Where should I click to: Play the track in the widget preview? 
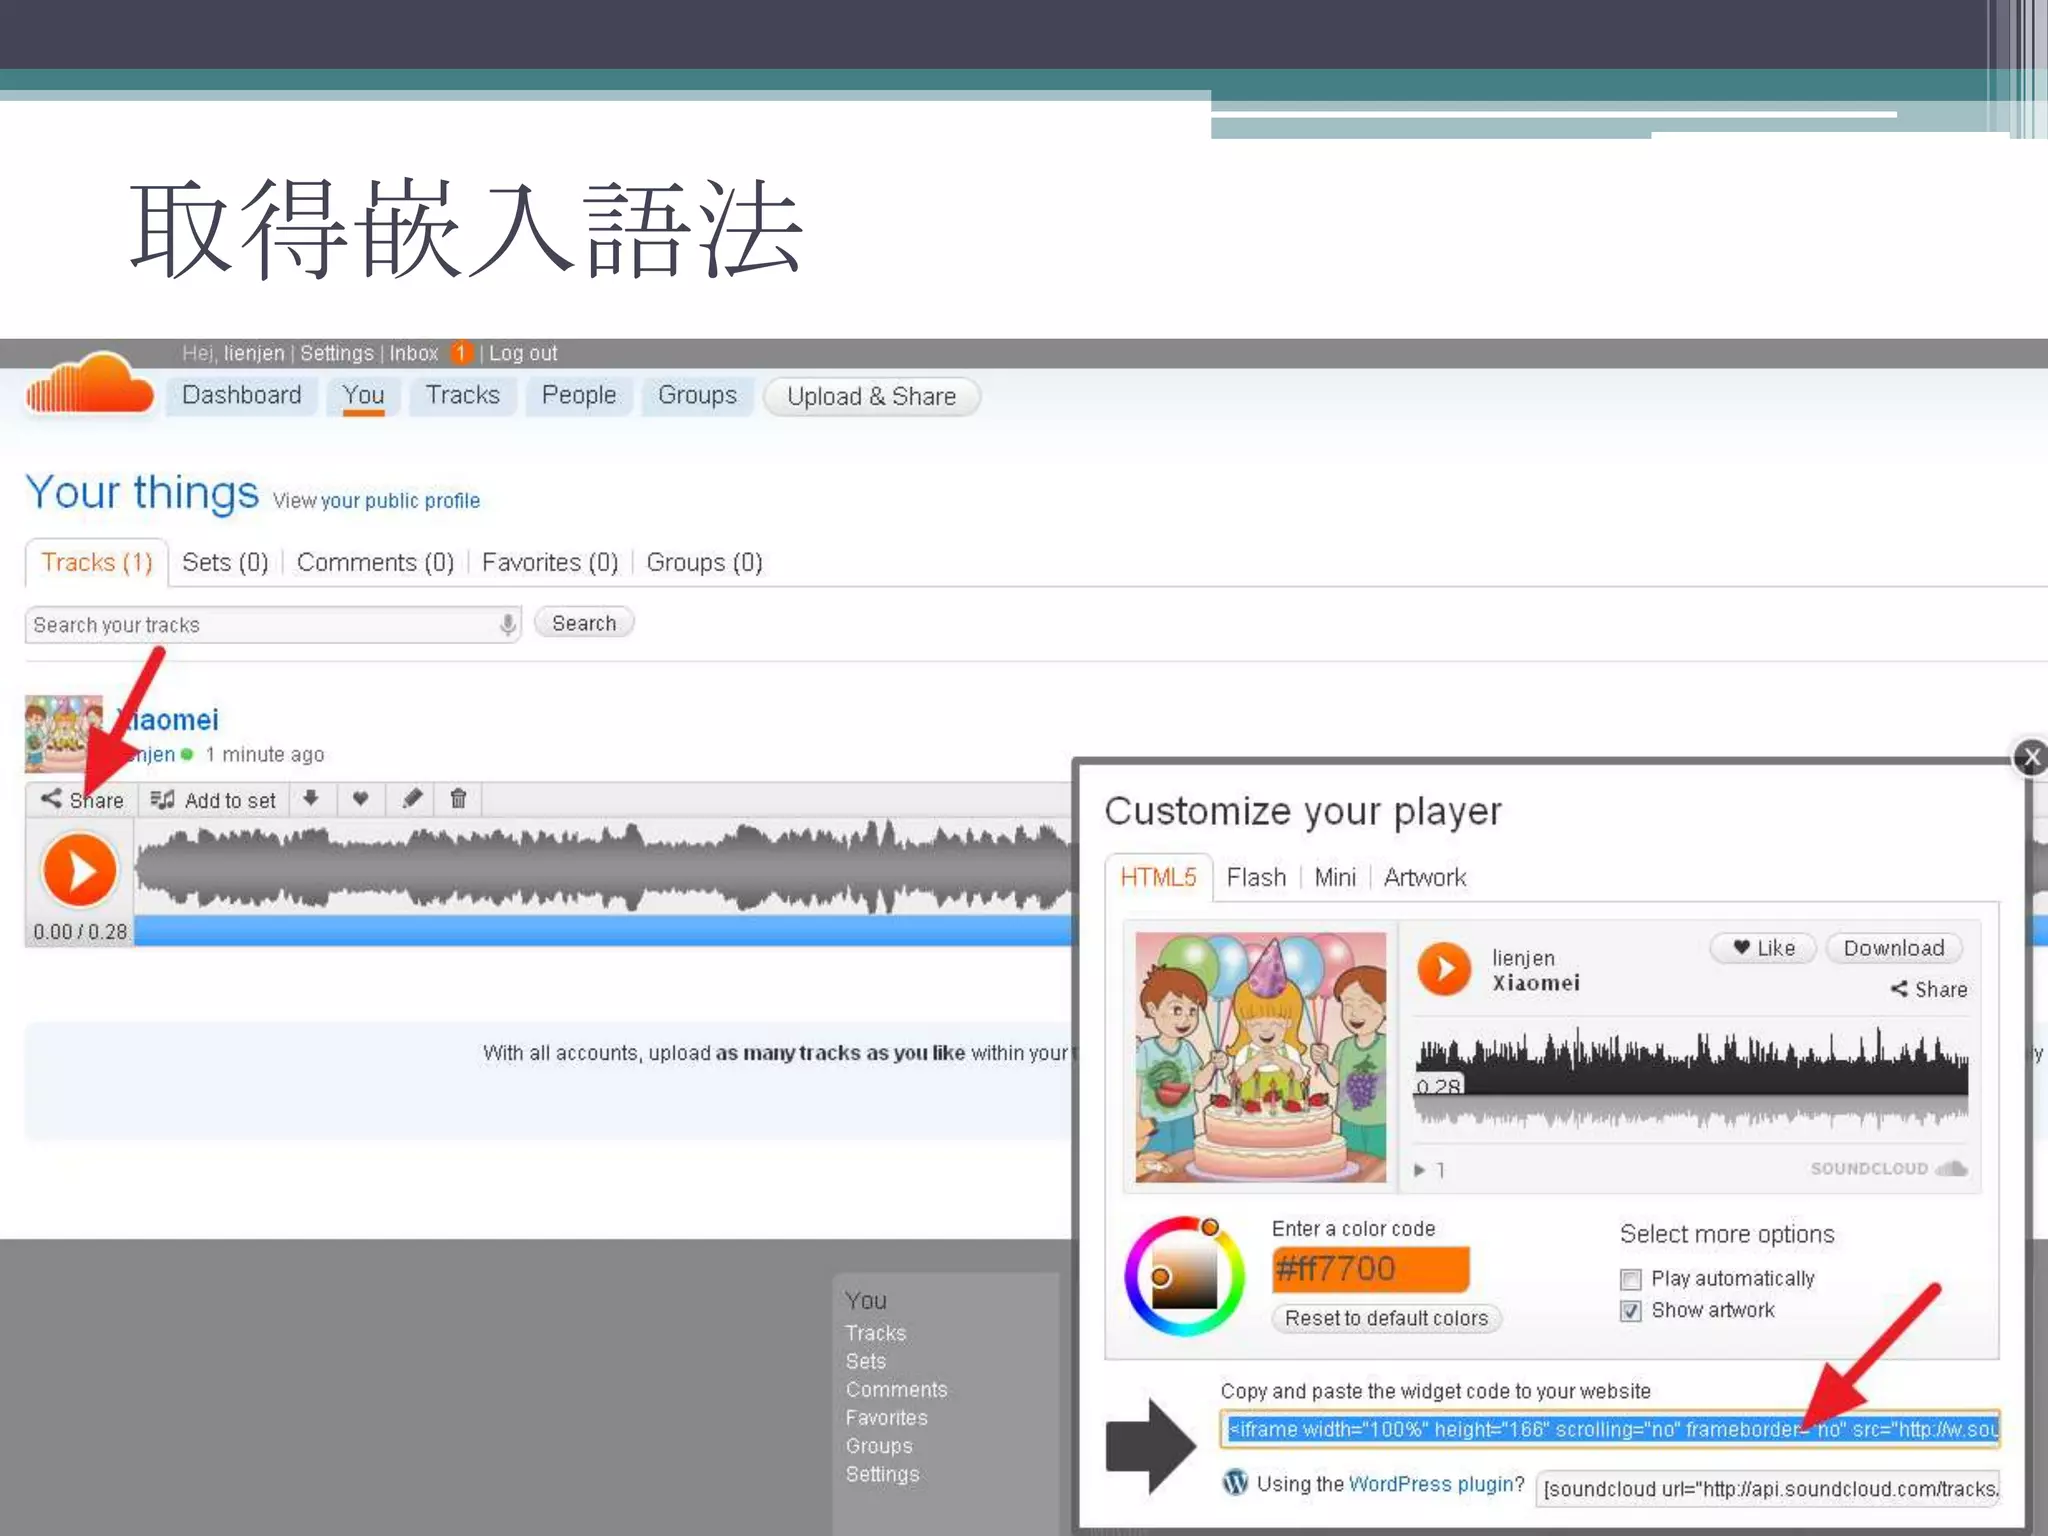[x=1444, y=969]
